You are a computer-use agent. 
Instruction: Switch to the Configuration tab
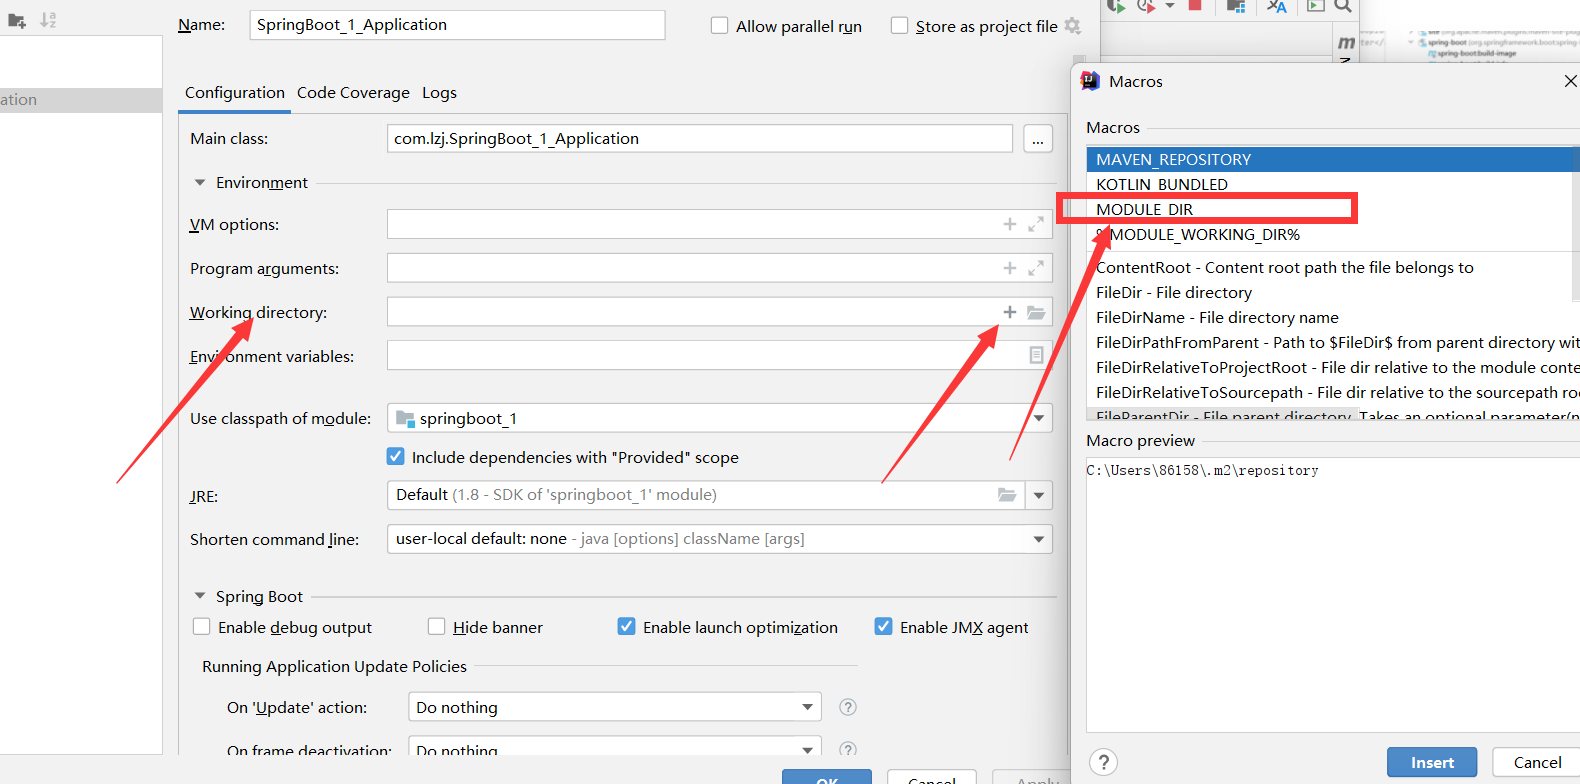point(234,93)
